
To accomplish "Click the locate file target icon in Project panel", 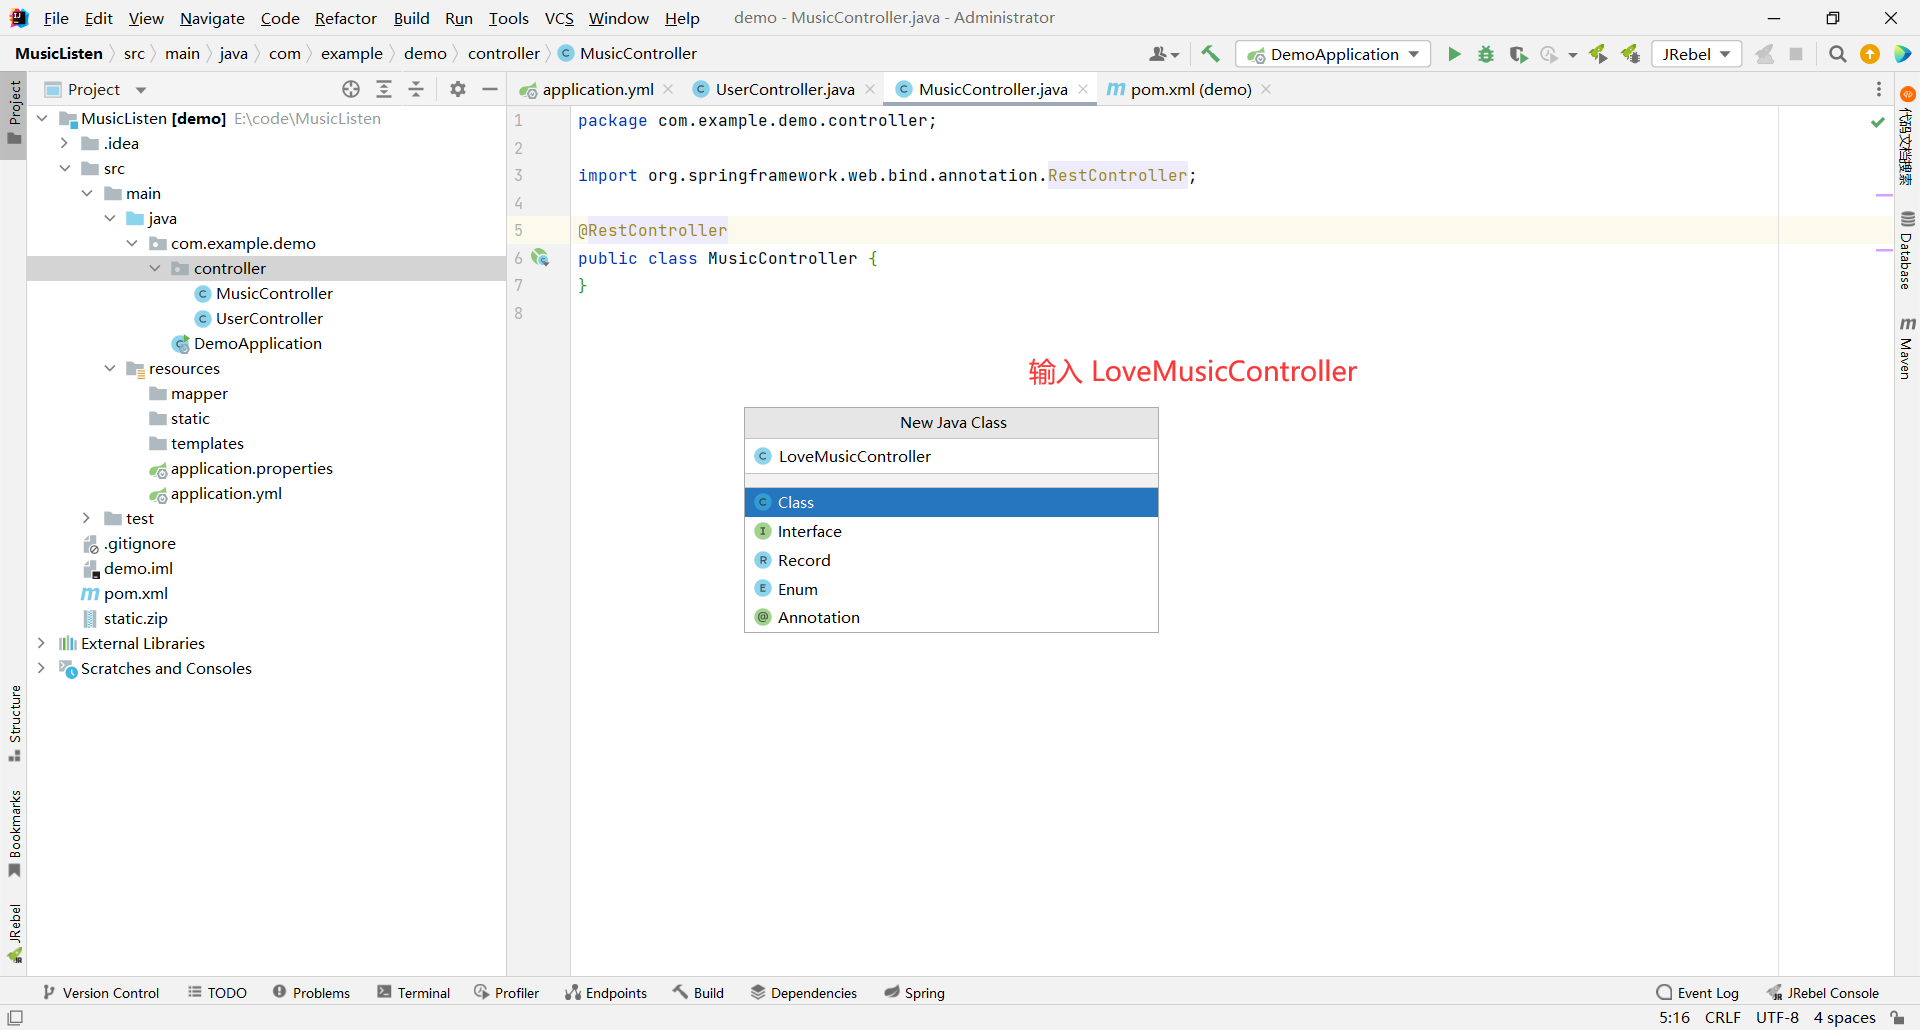I will [351, 89].
